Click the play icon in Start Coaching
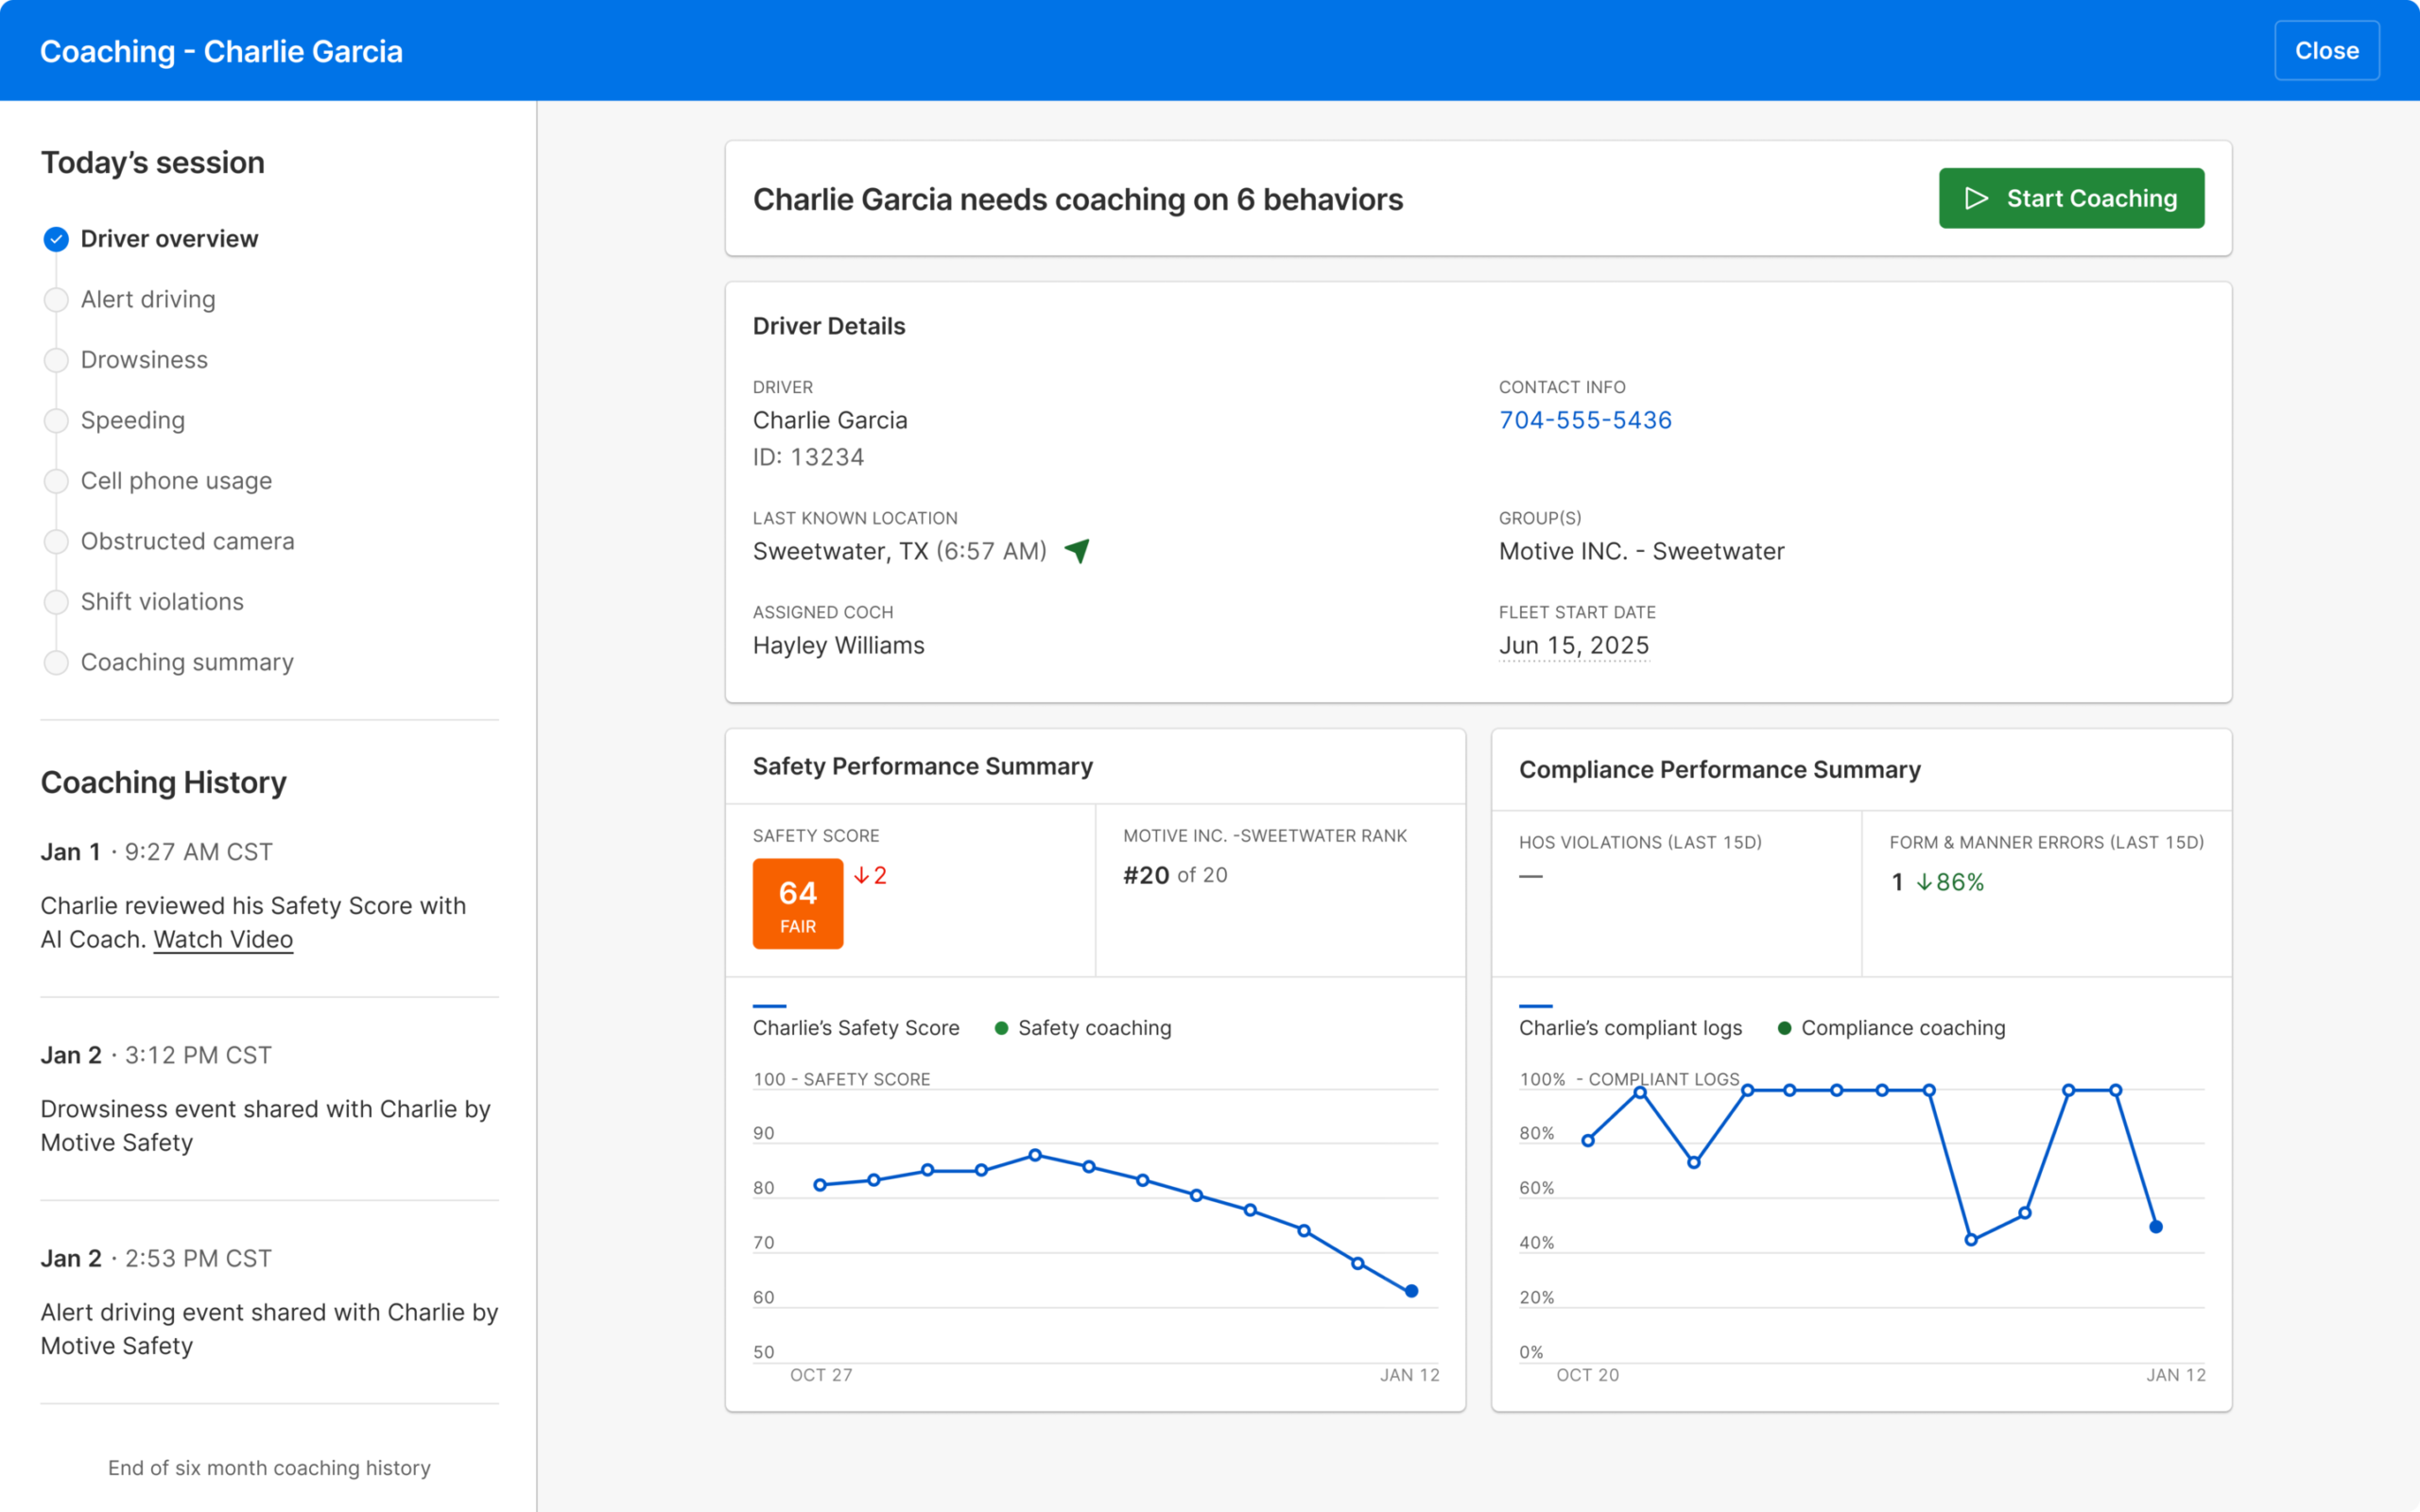 tap(1976, 198)
